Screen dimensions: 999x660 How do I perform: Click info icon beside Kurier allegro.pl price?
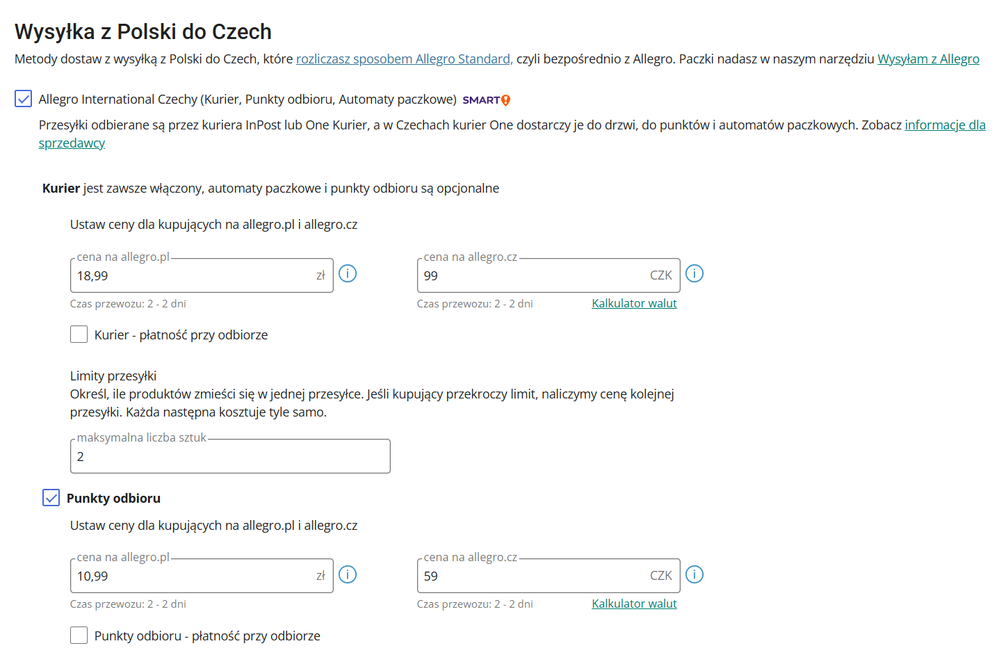point(348,274)
